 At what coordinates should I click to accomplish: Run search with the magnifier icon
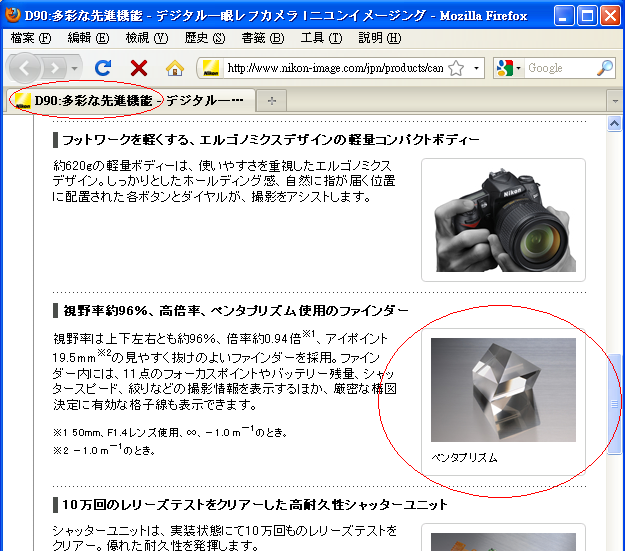[x=605, y=68]
